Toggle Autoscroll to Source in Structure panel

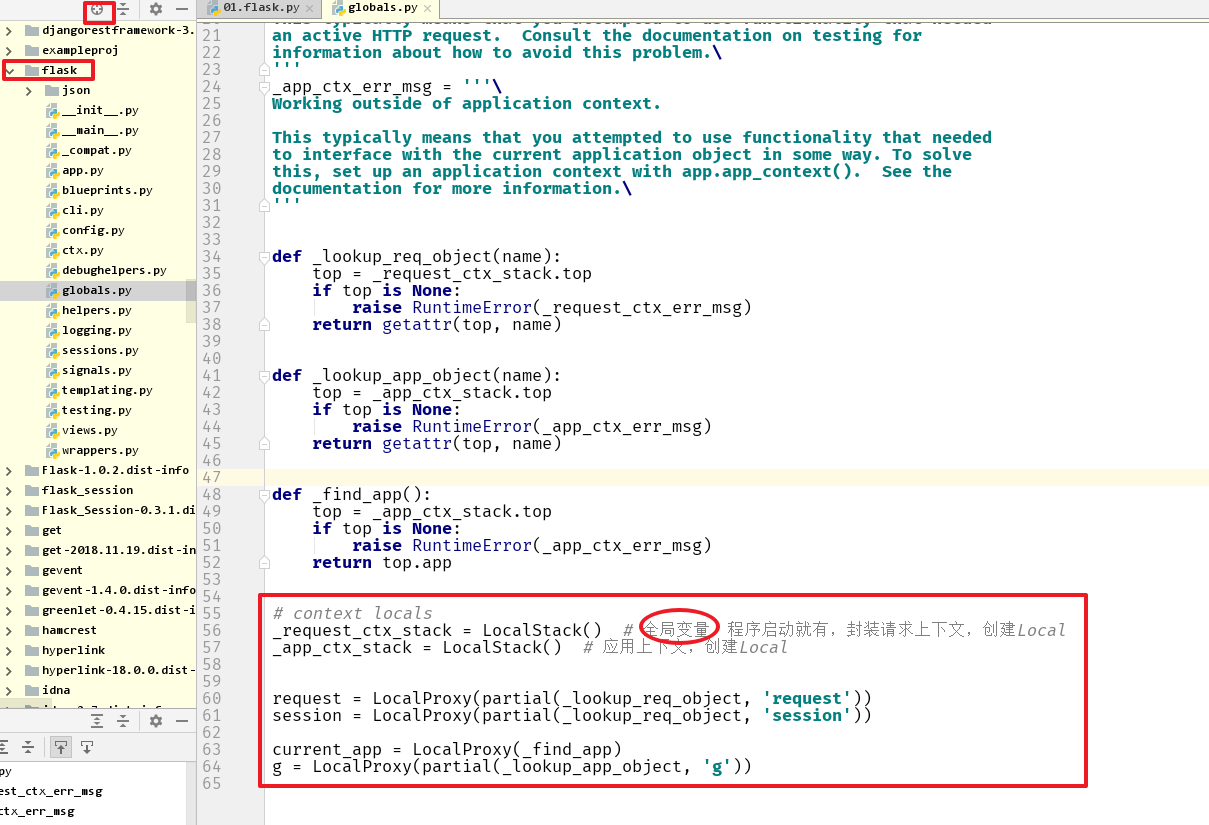61,747
